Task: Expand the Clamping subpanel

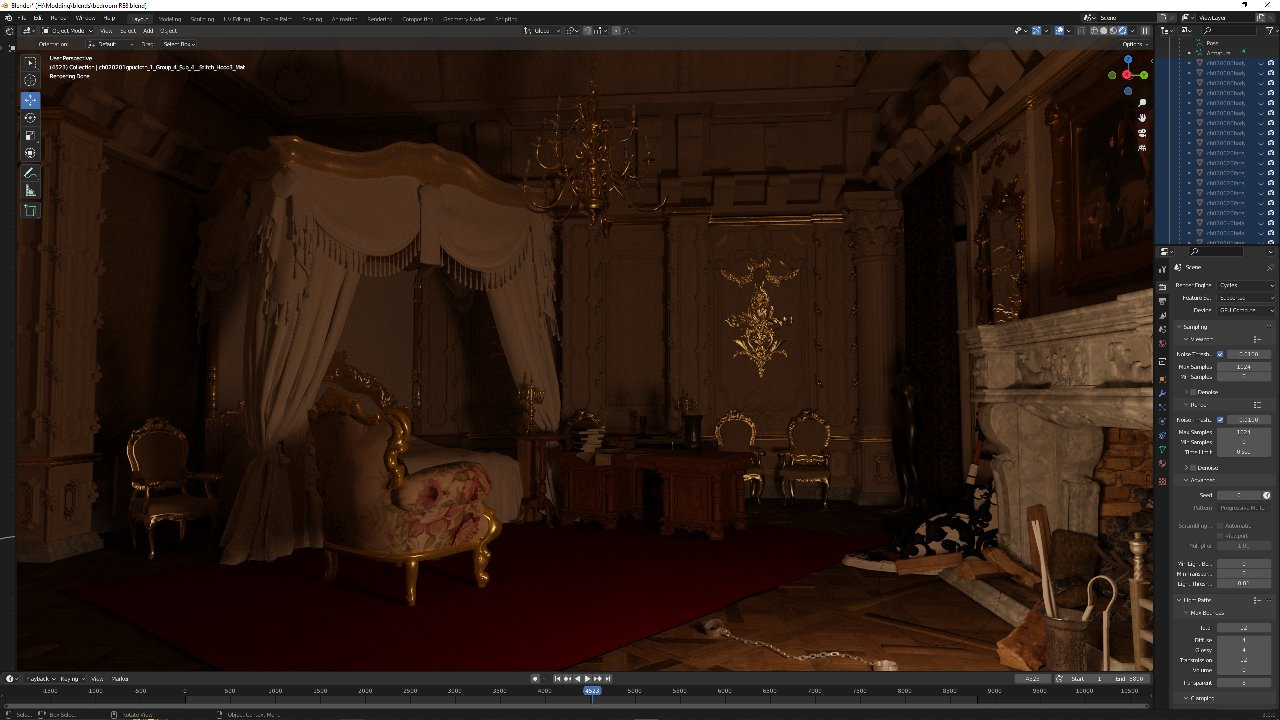Action: (1200, 698)
